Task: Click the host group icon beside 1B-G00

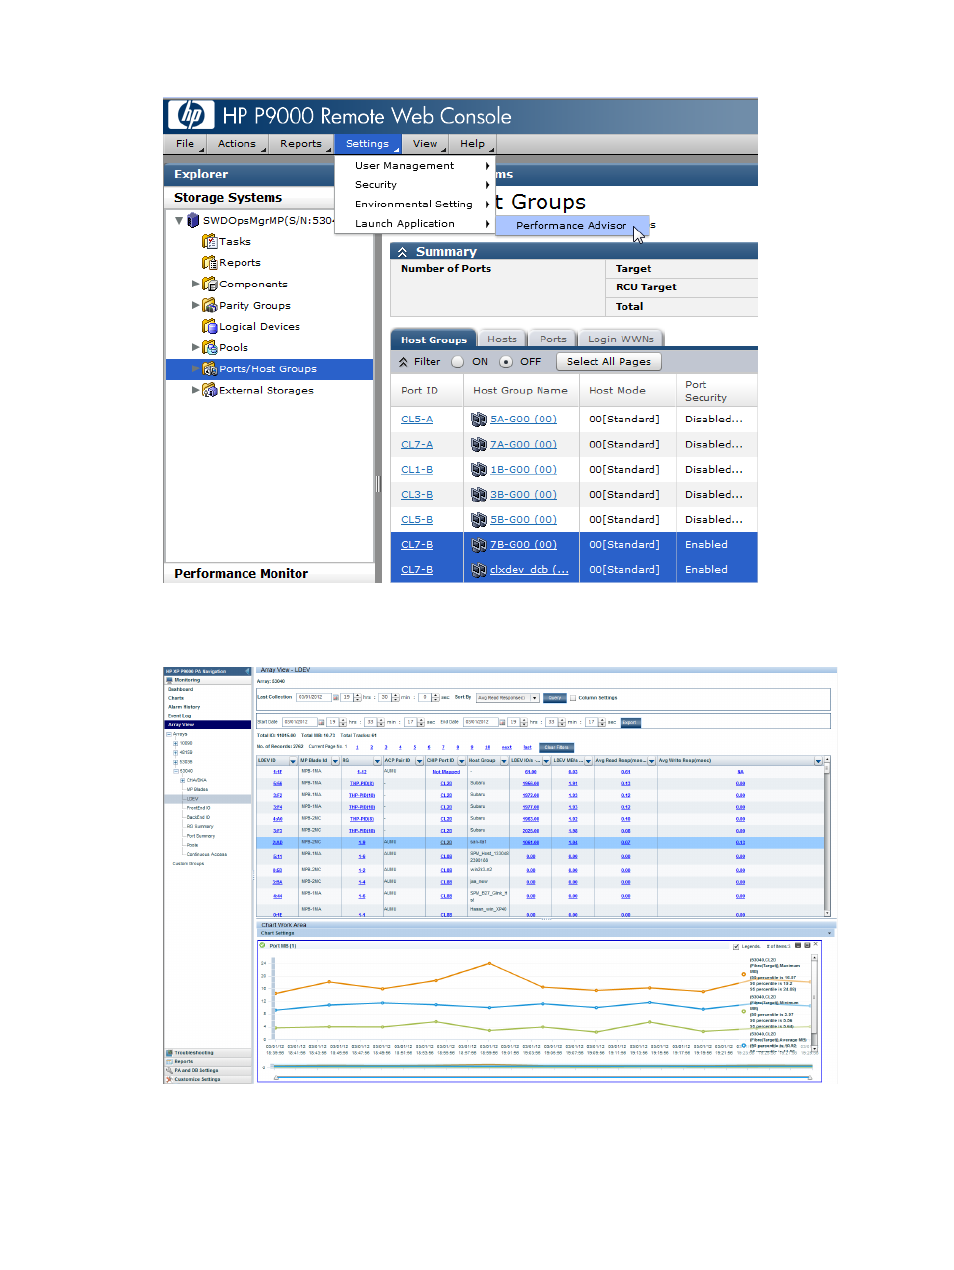Action: click(x=479, y=469)
